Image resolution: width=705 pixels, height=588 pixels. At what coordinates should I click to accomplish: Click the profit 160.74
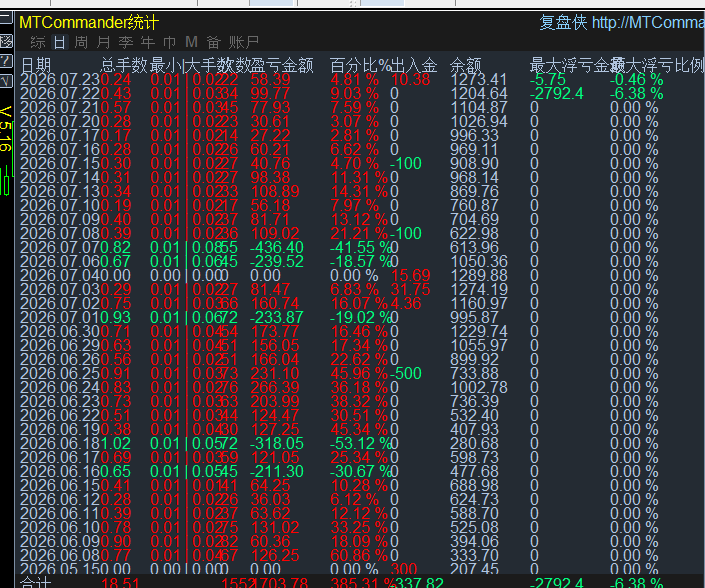275,303
